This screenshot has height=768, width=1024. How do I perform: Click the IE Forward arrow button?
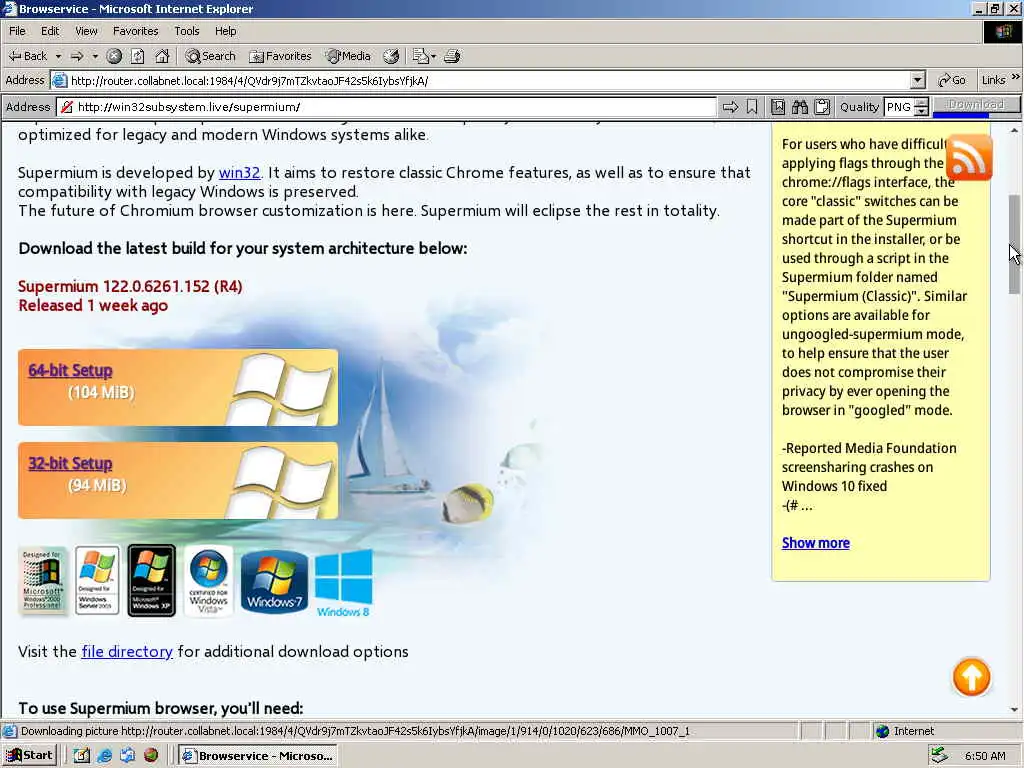[x=77, y=56]
